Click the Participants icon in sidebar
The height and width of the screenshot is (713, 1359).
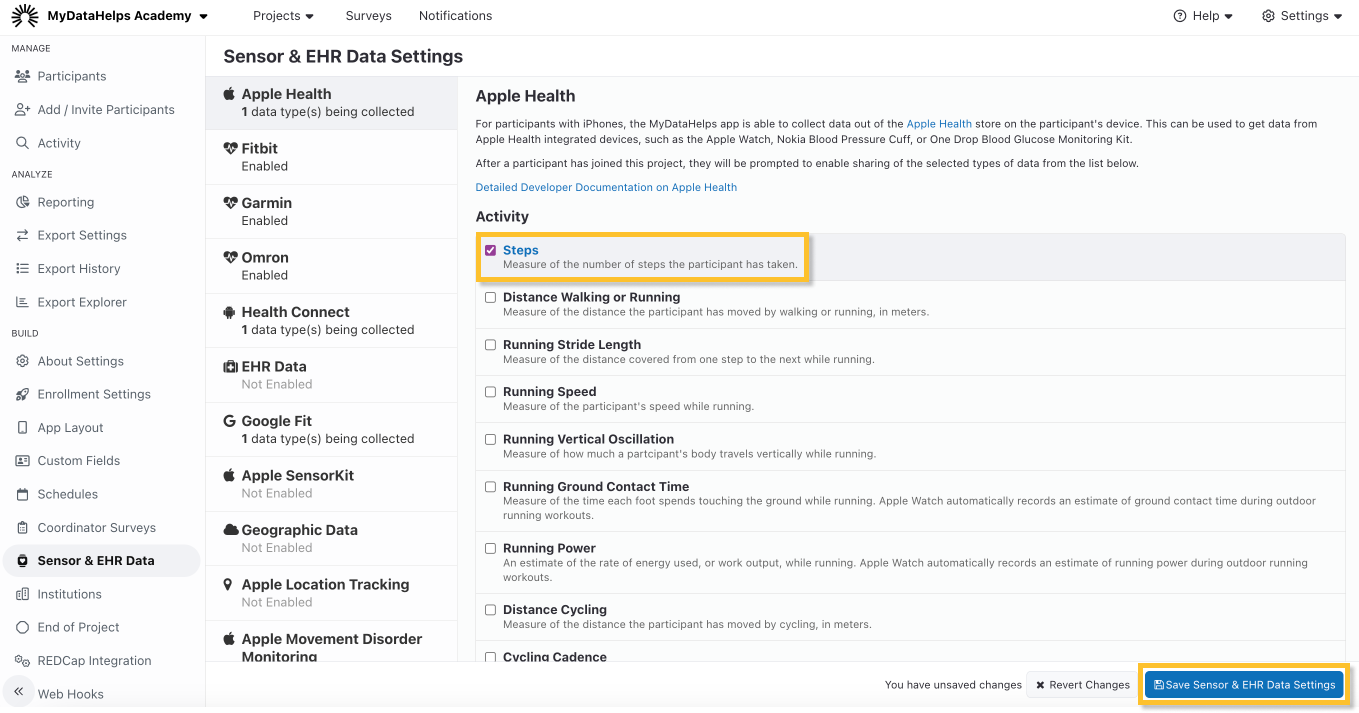tap(22, 76)
